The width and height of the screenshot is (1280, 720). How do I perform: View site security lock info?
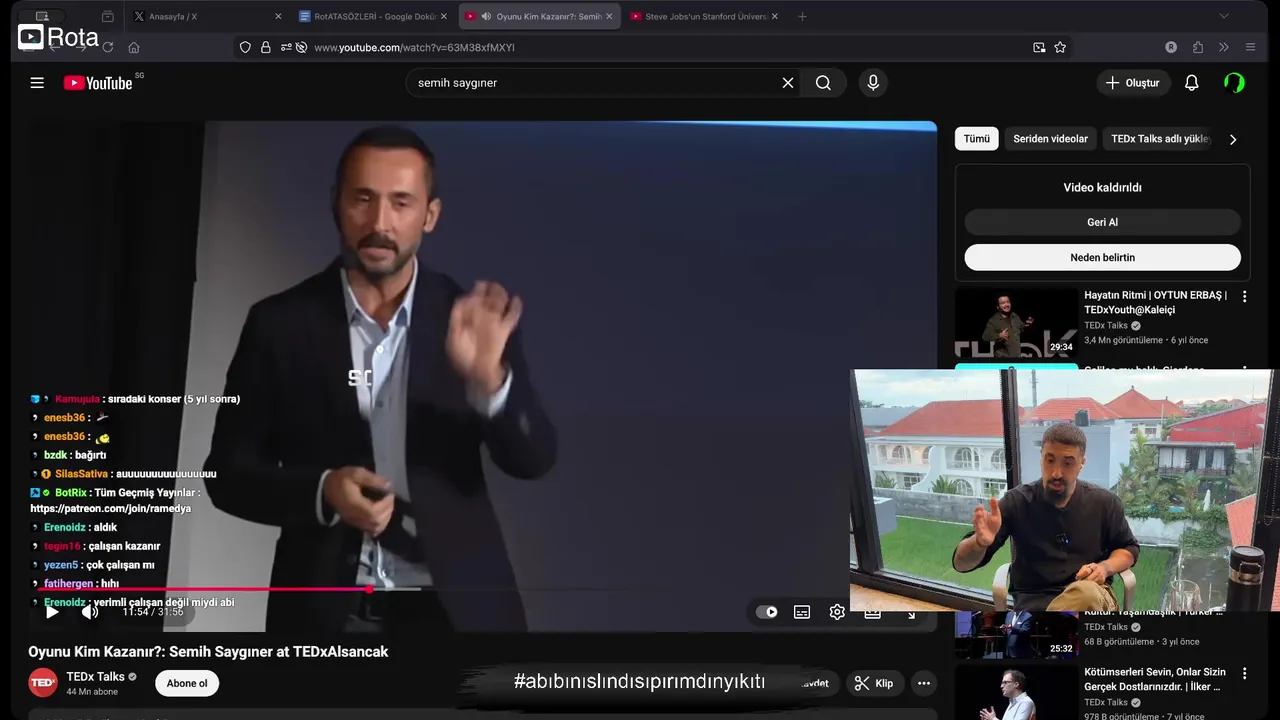tap(266, 47)
